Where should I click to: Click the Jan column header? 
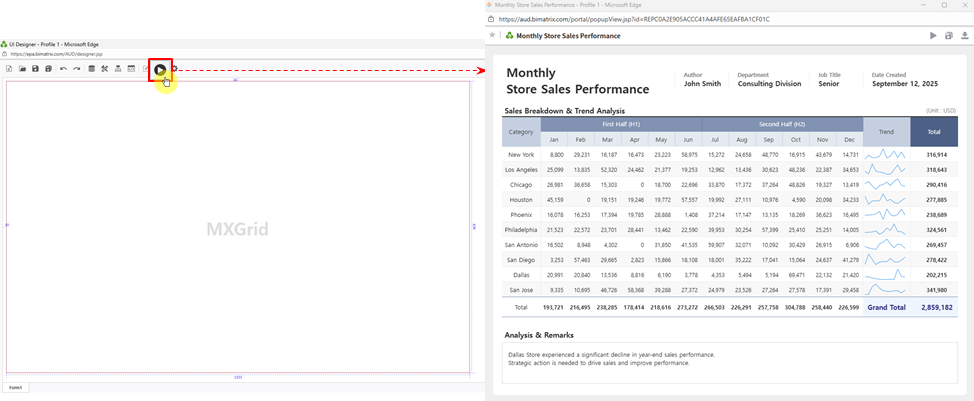tap(554, 140)
